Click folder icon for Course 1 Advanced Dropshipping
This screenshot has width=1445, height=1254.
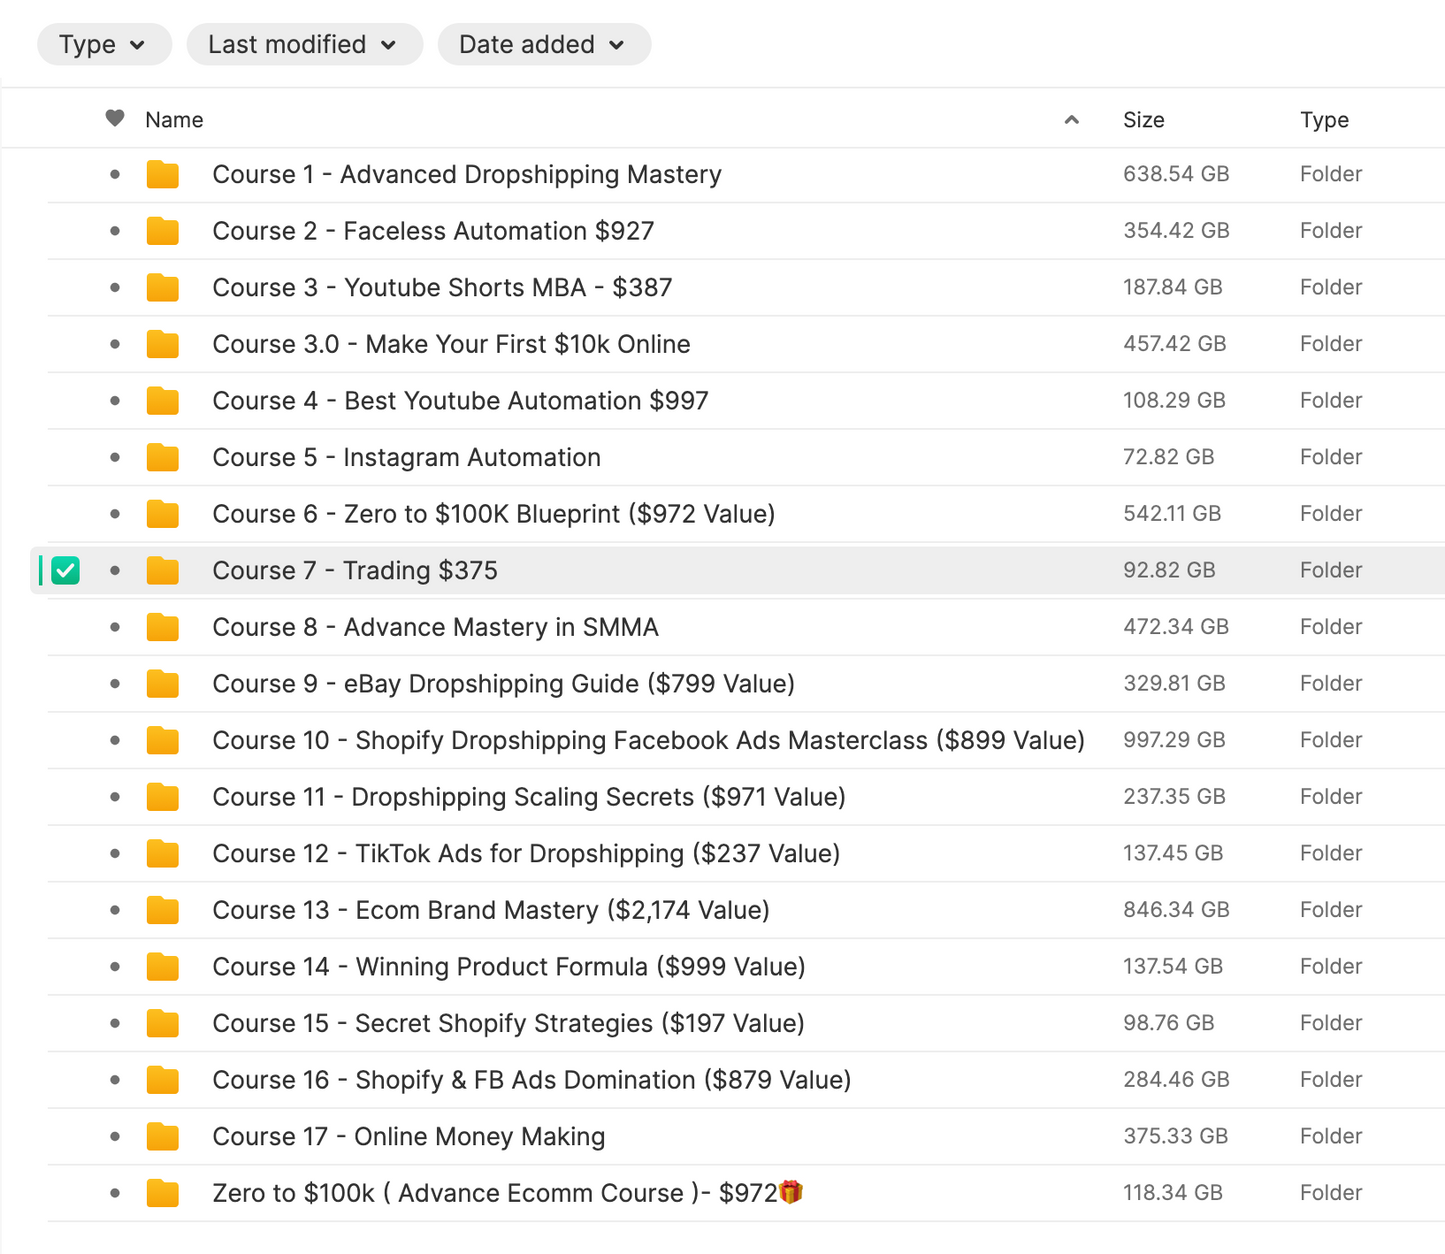pyautogui.click(x=162, y=175)
